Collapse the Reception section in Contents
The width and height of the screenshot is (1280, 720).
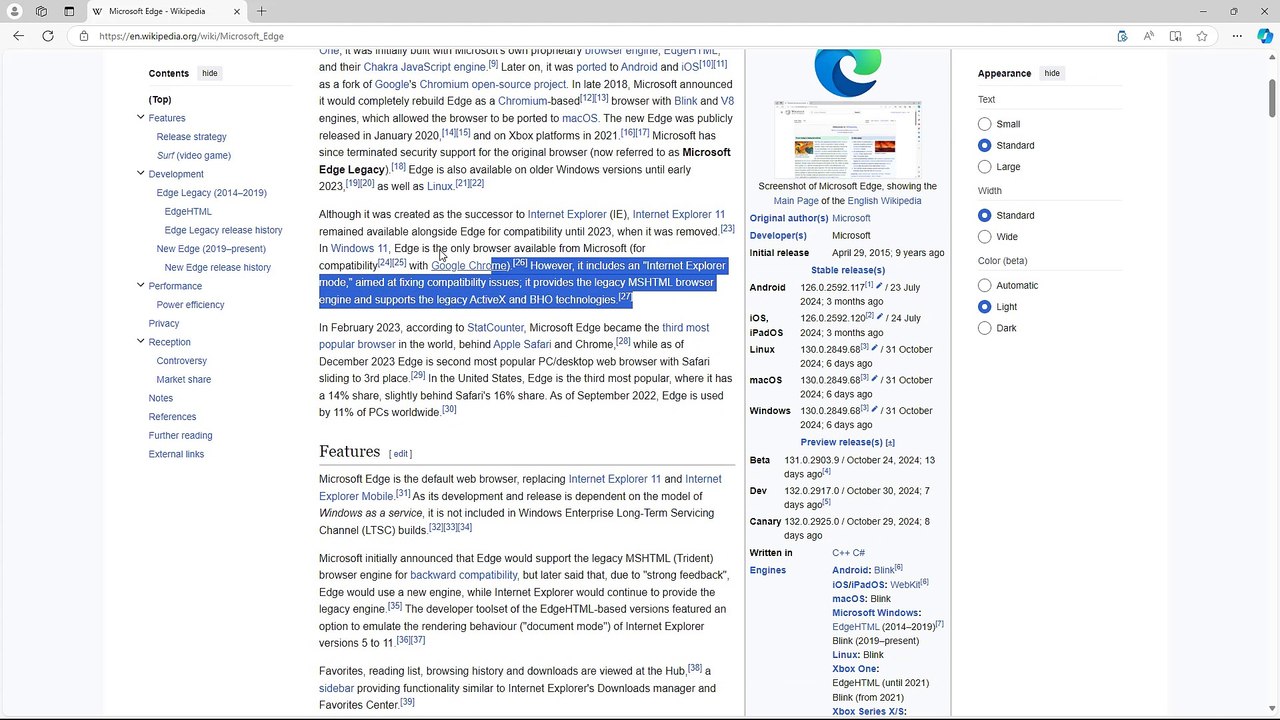140,341
